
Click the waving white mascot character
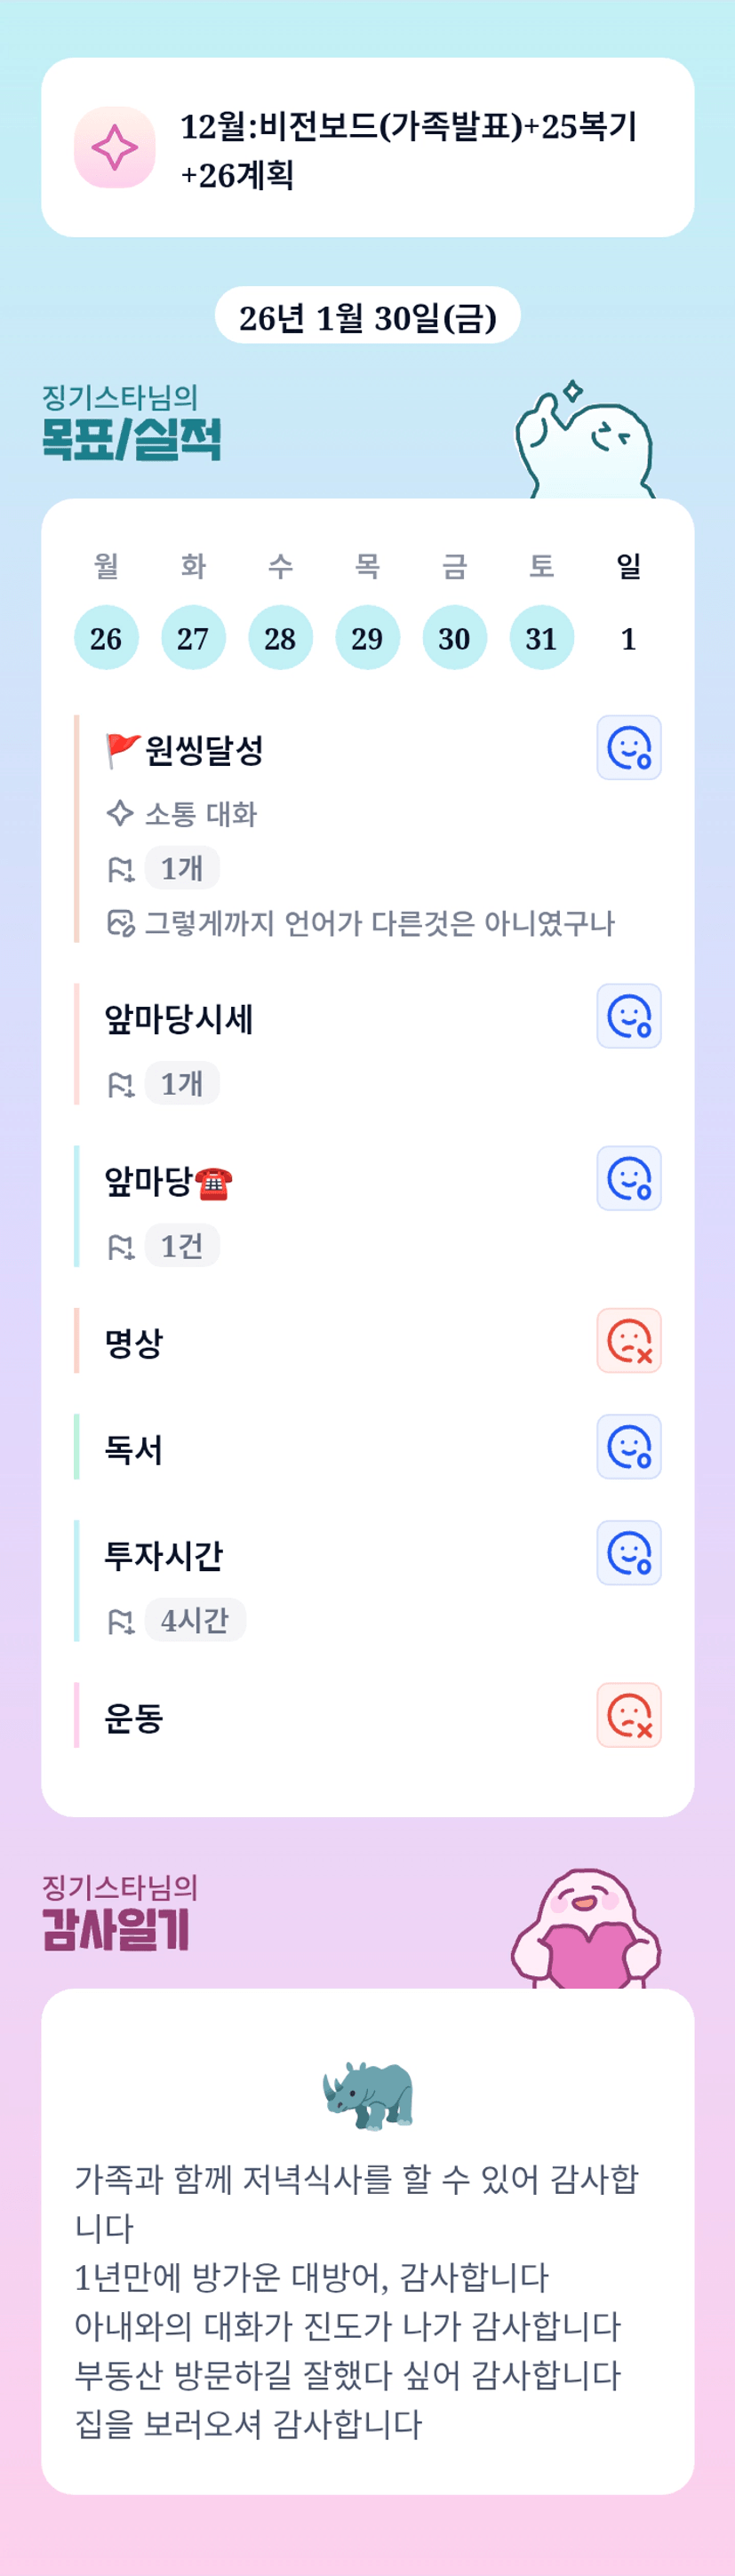pos(586,442)
